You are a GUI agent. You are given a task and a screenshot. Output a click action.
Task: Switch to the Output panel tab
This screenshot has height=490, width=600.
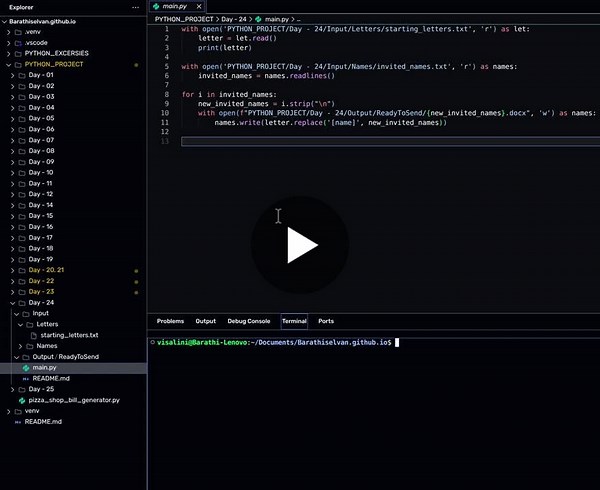coord(205,321)
